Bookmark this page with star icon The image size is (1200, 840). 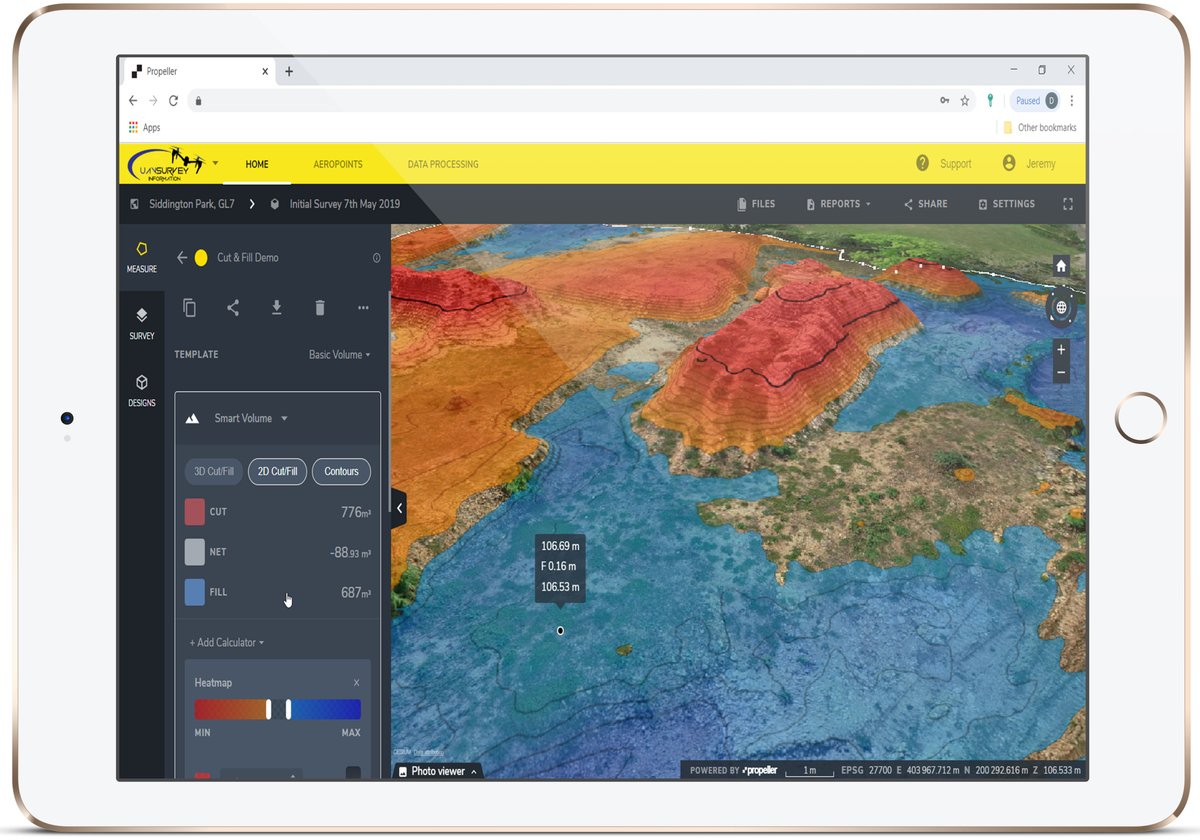pos(965,101)
